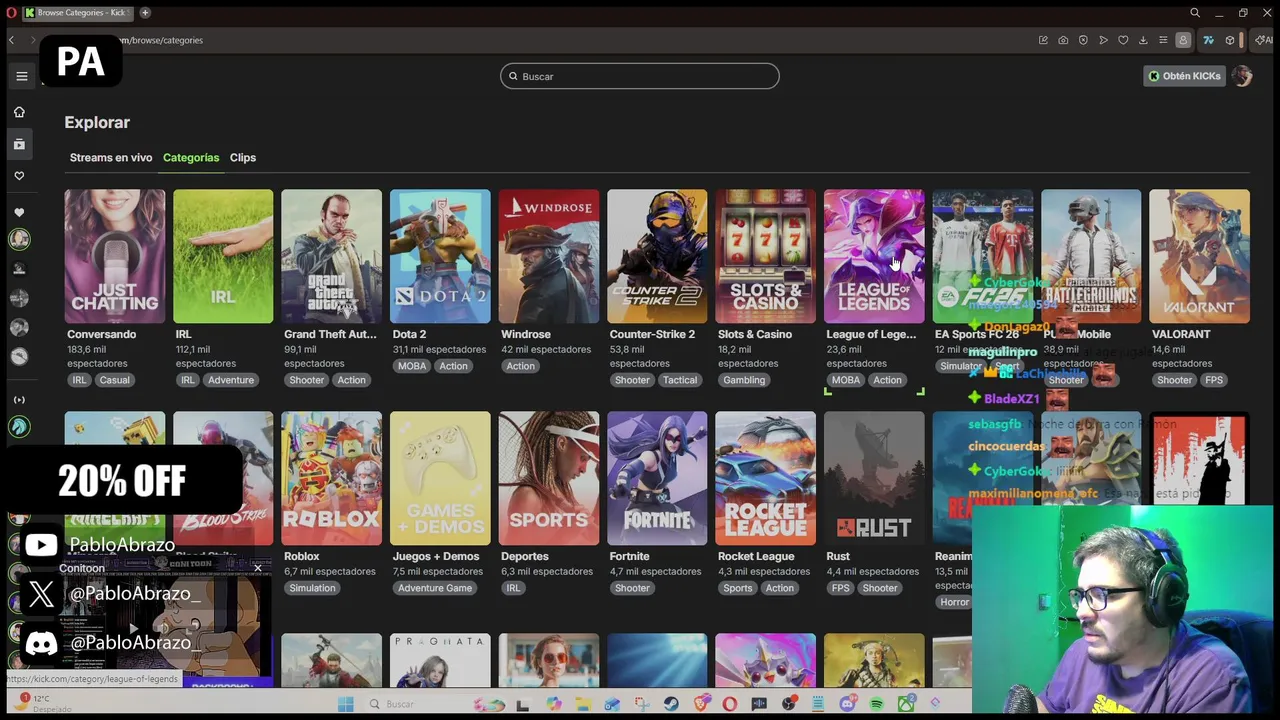Click the edit page icon in address bar
1280x720 pixels.
pos(1043,40)
